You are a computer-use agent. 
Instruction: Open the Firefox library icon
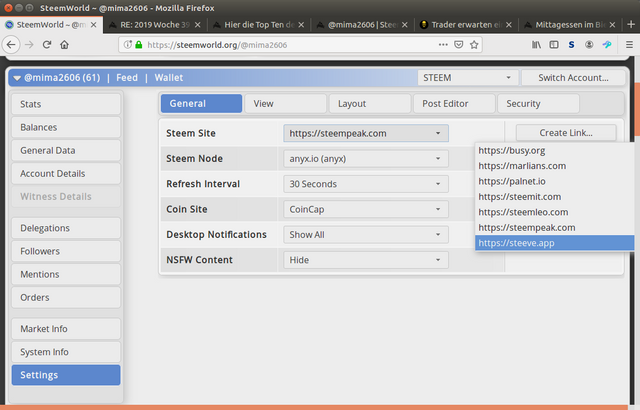click(x=536, y=45)
